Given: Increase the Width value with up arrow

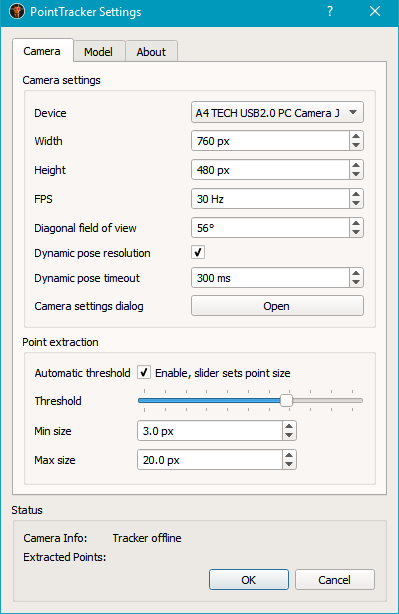Looking at the screenshot, I should pos(356,136).
